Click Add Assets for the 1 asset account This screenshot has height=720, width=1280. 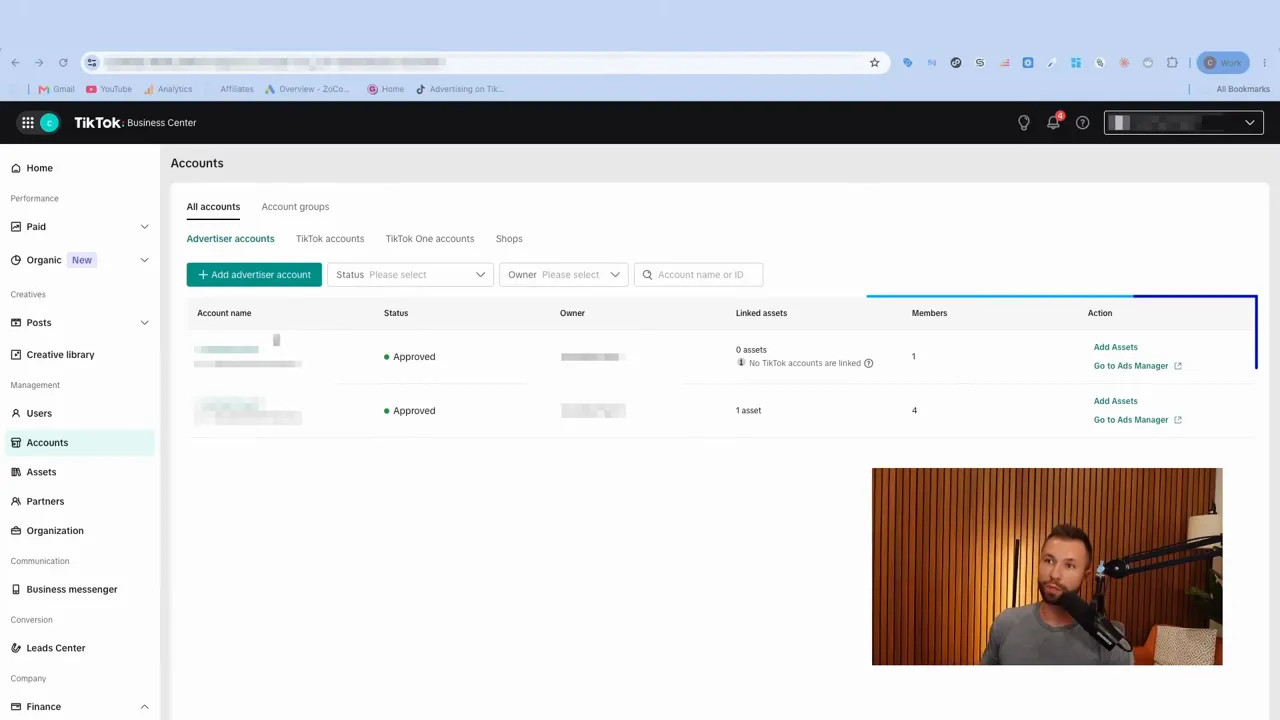click(x=1115, y=401)
